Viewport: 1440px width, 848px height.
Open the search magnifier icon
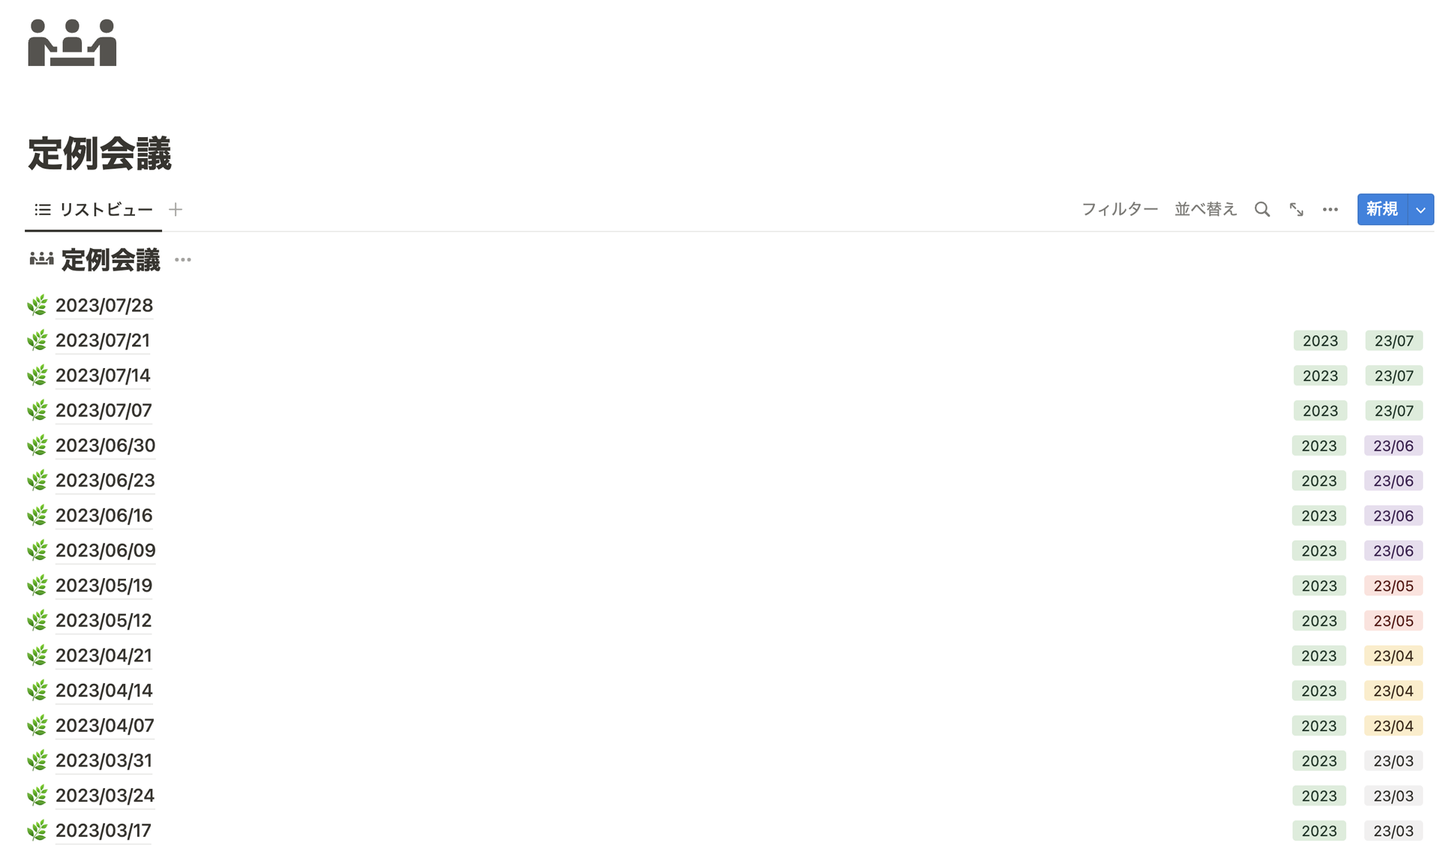click(x=1262, y=209)
